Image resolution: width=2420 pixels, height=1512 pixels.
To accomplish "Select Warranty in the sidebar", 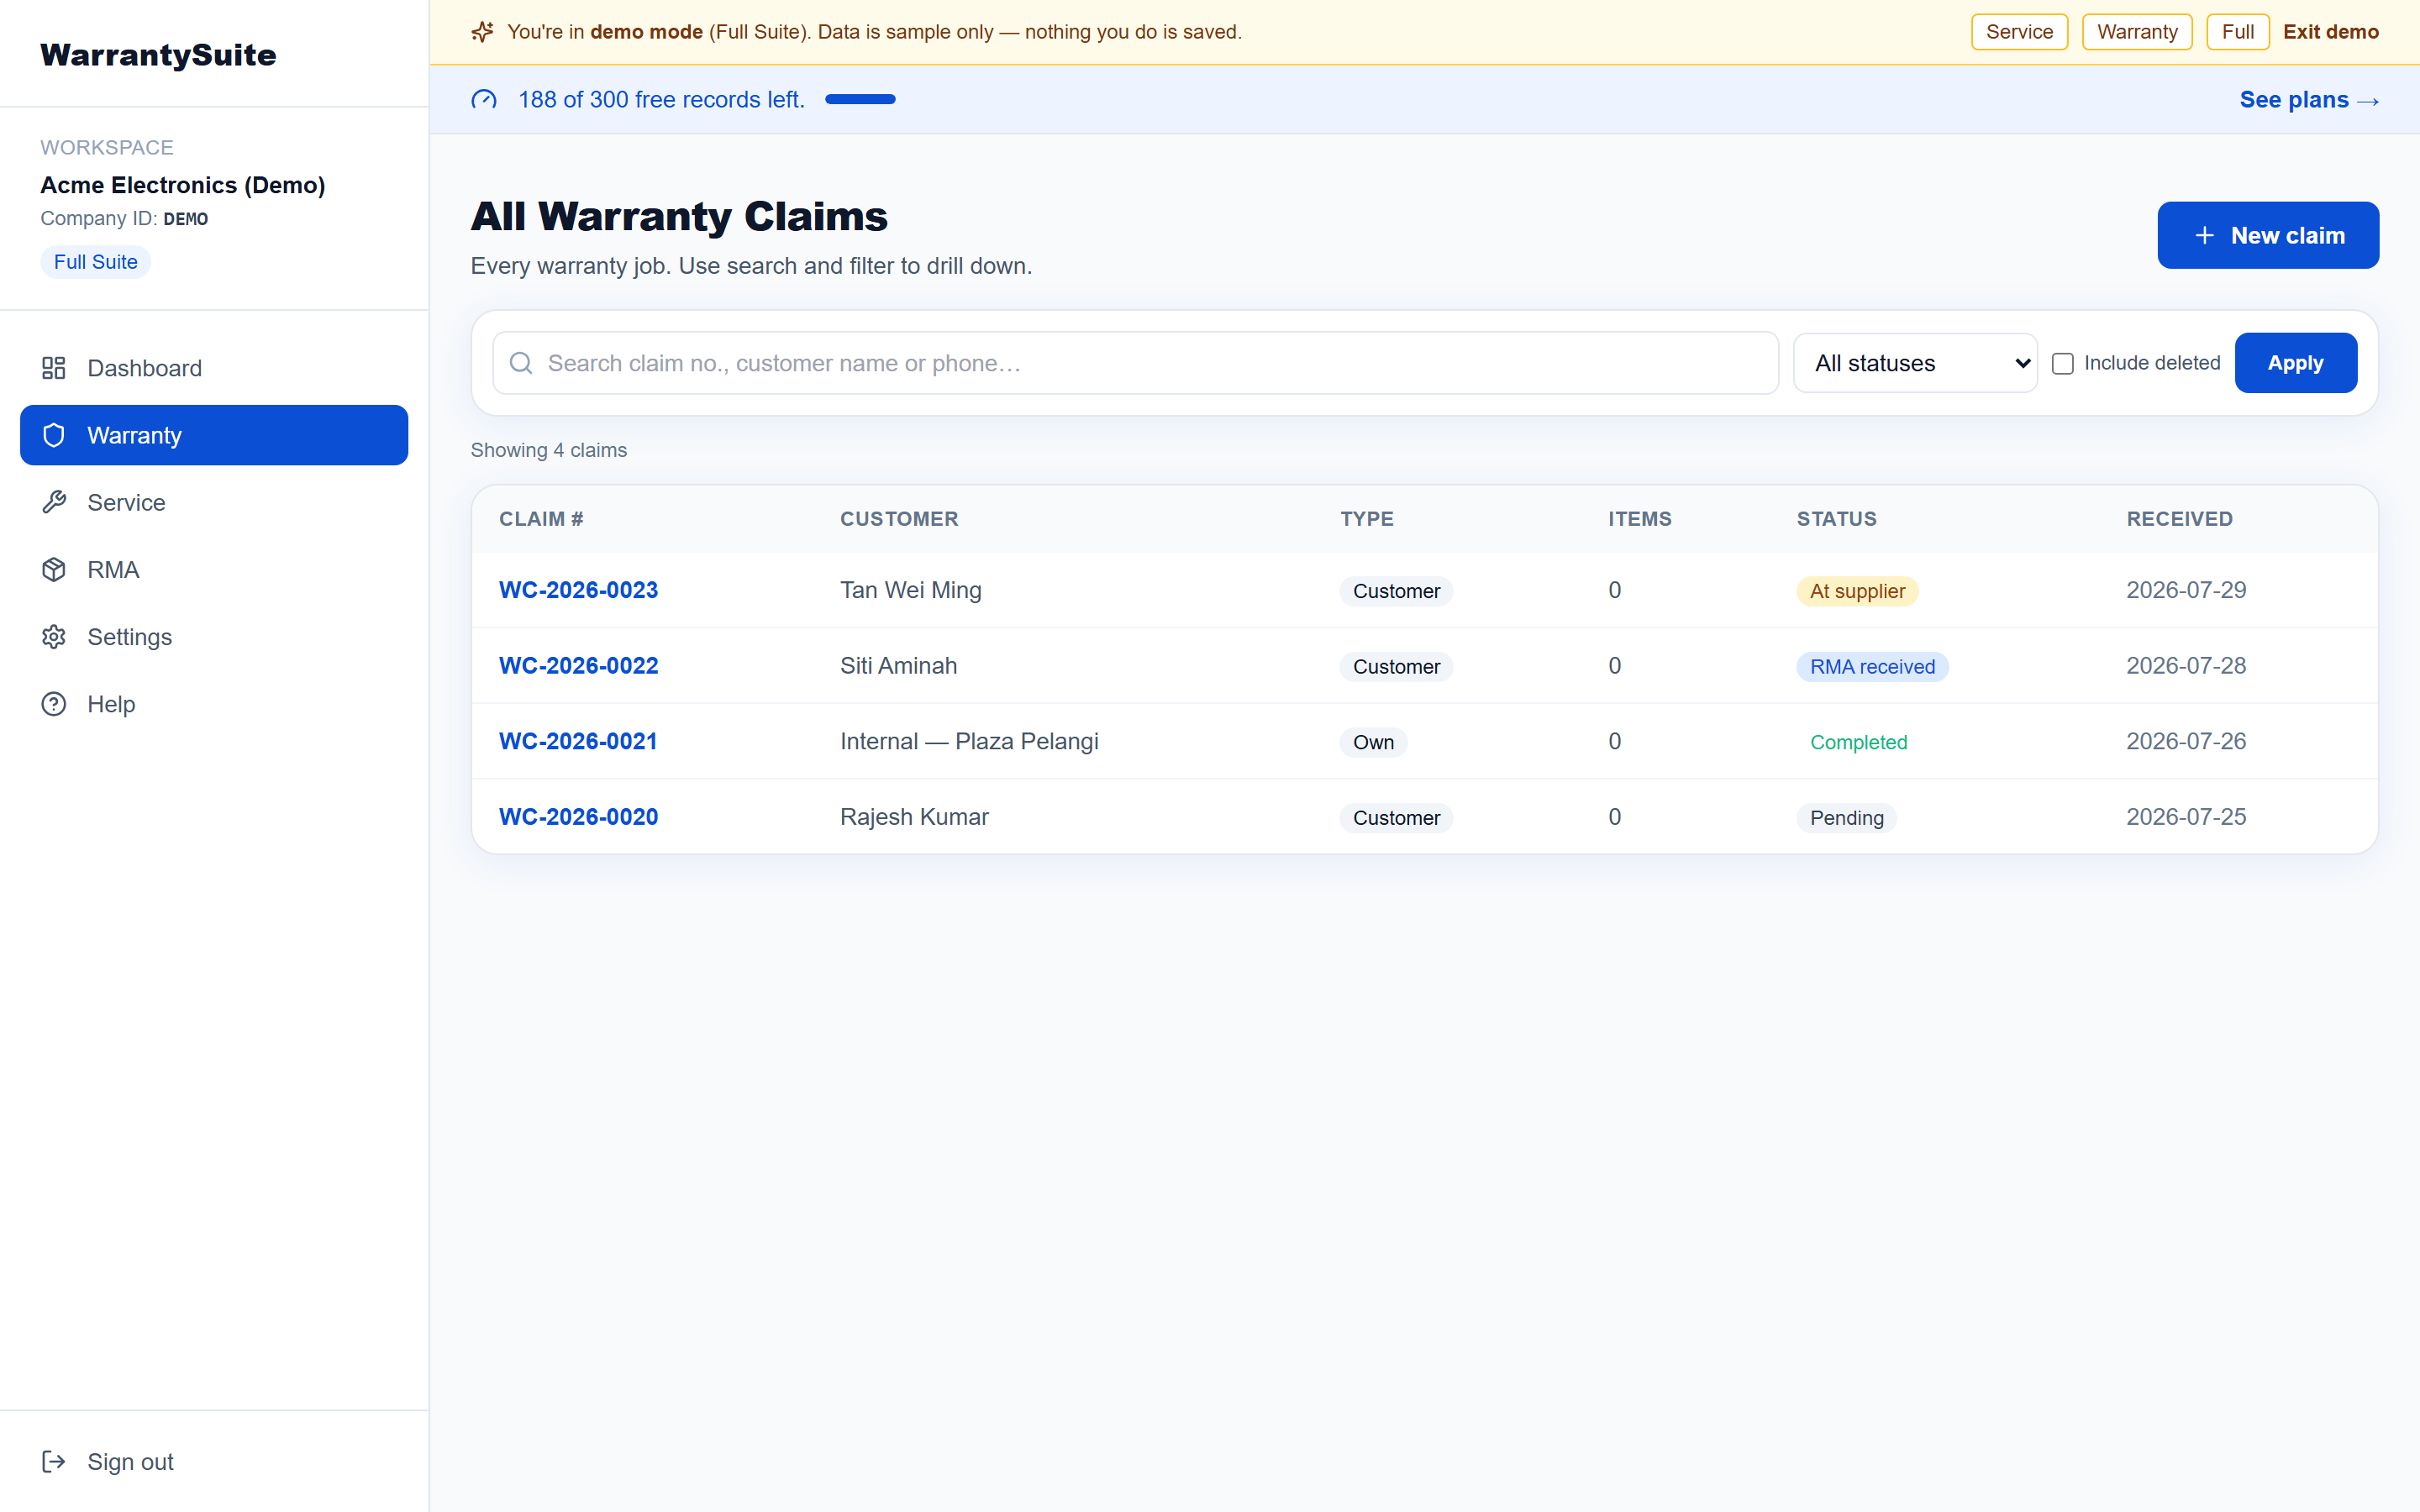I will point(214,435).
